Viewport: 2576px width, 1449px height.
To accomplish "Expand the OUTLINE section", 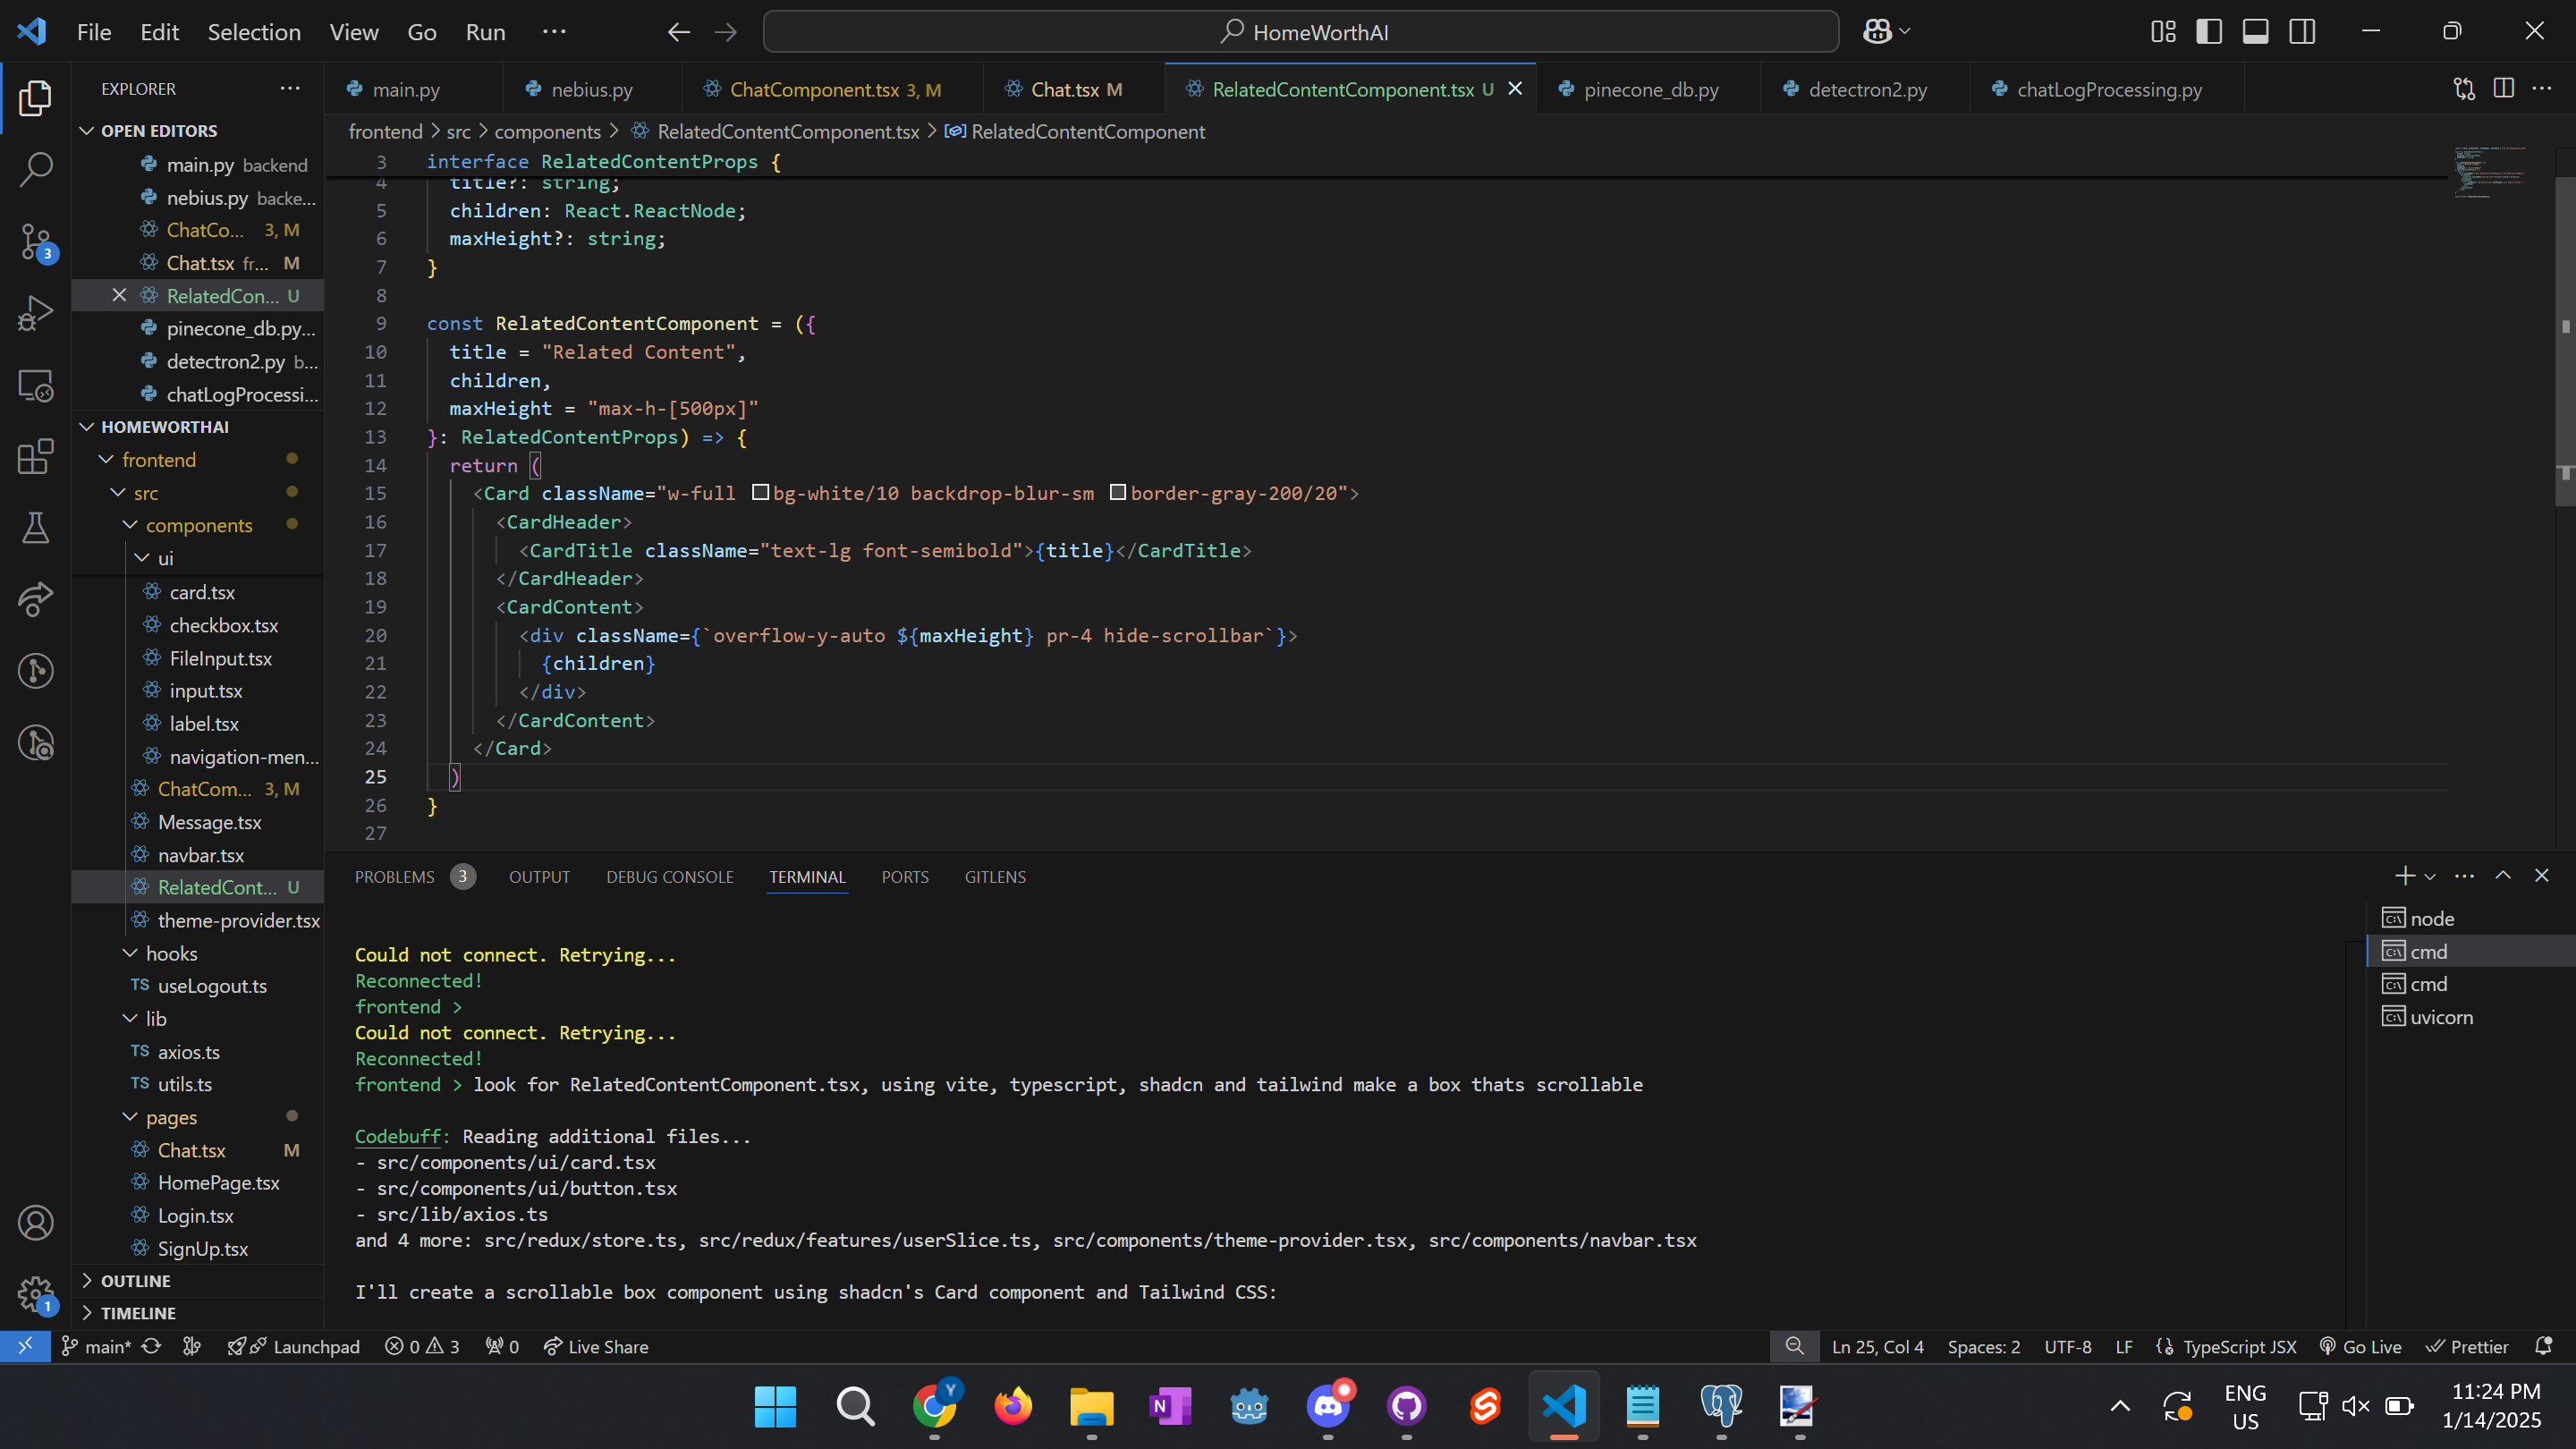I will (x=135, y=1281).
